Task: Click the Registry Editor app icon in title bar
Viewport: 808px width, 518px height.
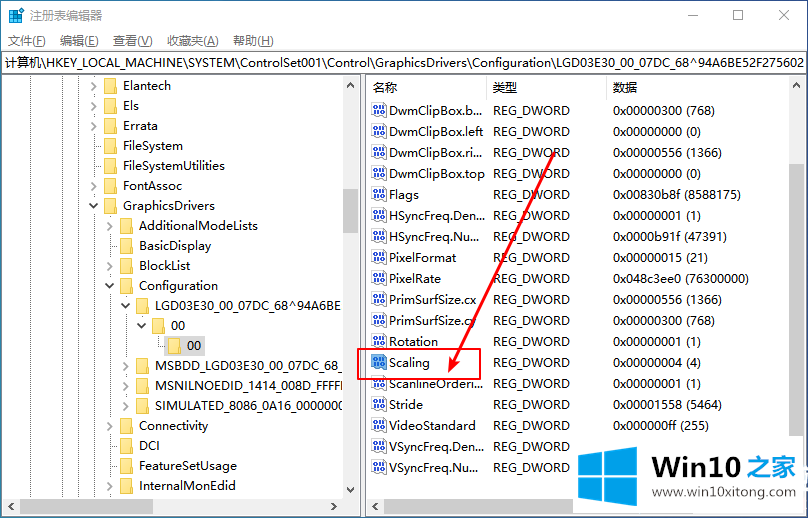Action: pos(14,15)
